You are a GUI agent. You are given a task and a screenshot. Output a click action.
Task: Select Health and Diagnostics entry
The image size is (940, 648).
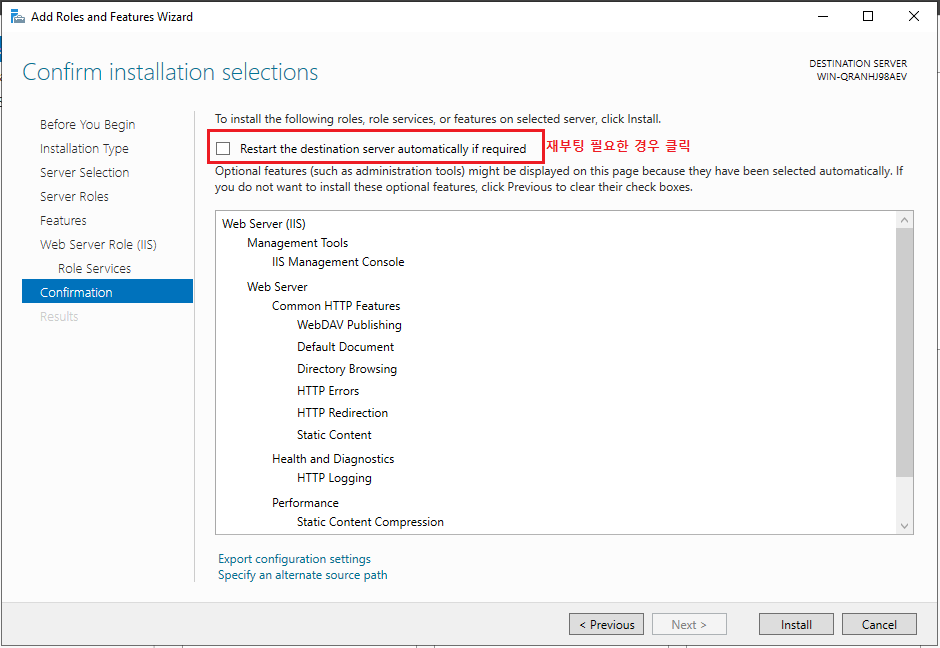[x=333, y=459]
